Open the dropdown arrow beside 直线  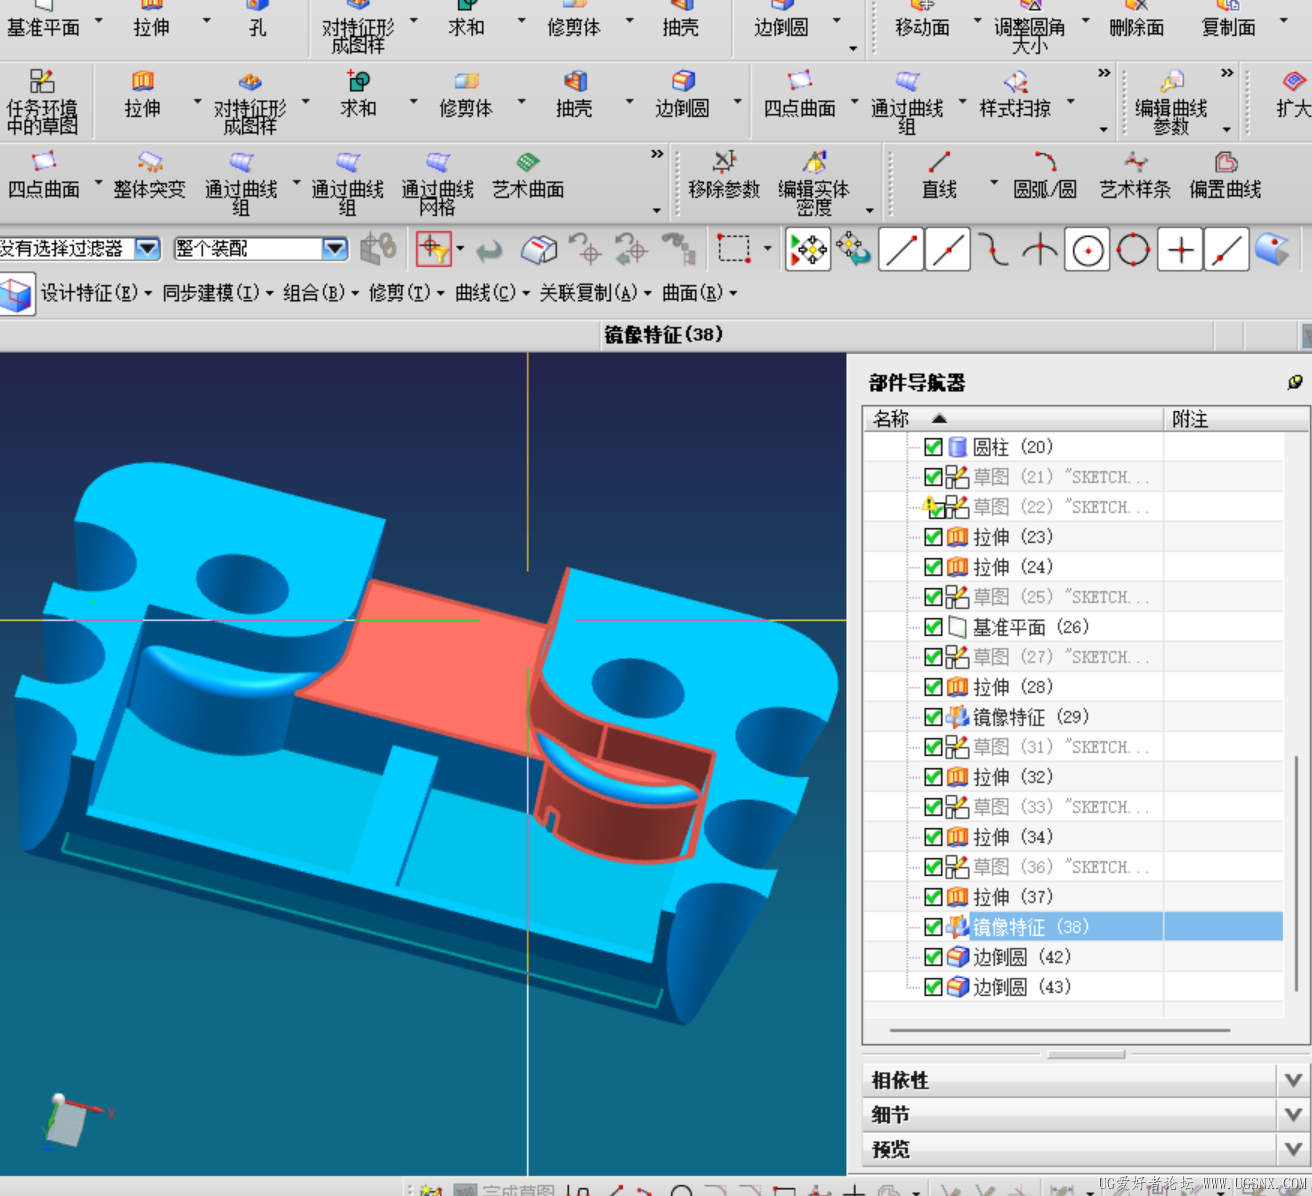pyautogui.click(x=993, y=182)
